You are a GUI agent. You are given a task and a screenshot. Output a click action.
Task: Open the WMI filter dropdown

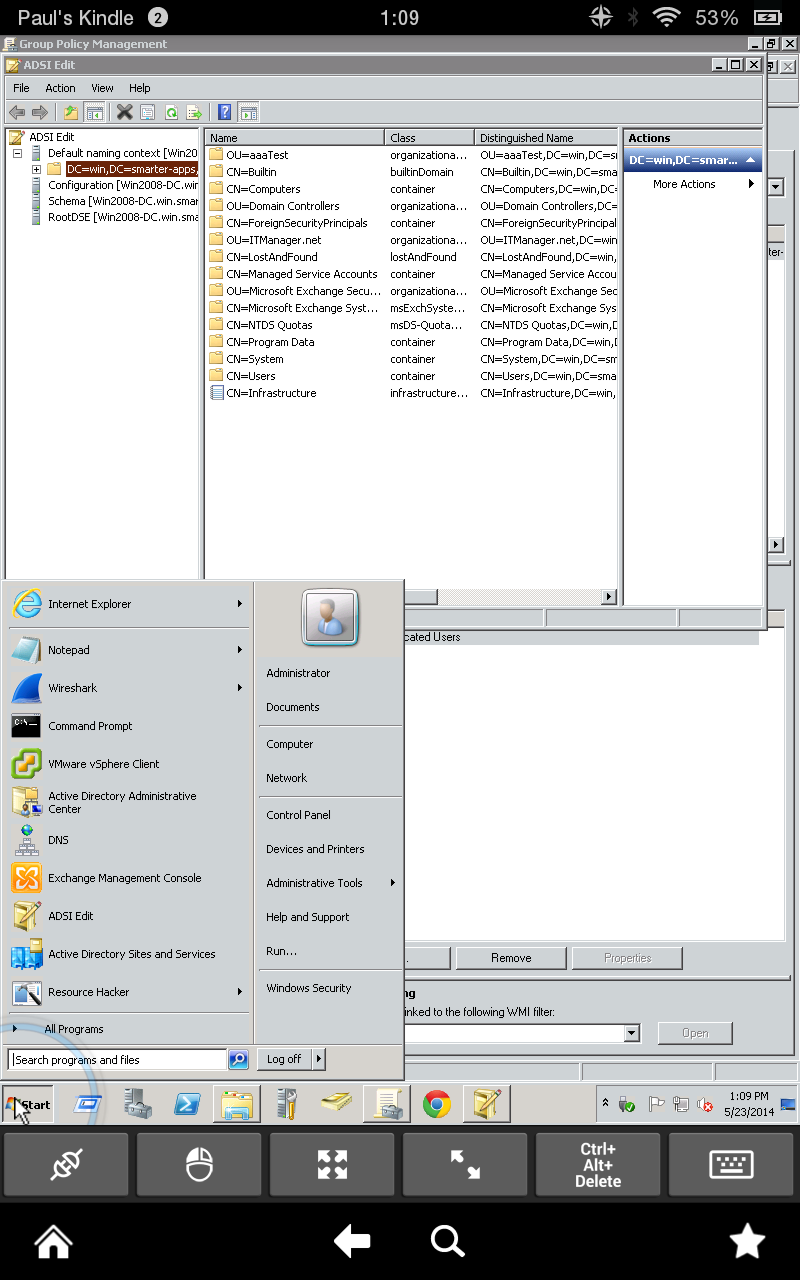tap(631, 1033)
